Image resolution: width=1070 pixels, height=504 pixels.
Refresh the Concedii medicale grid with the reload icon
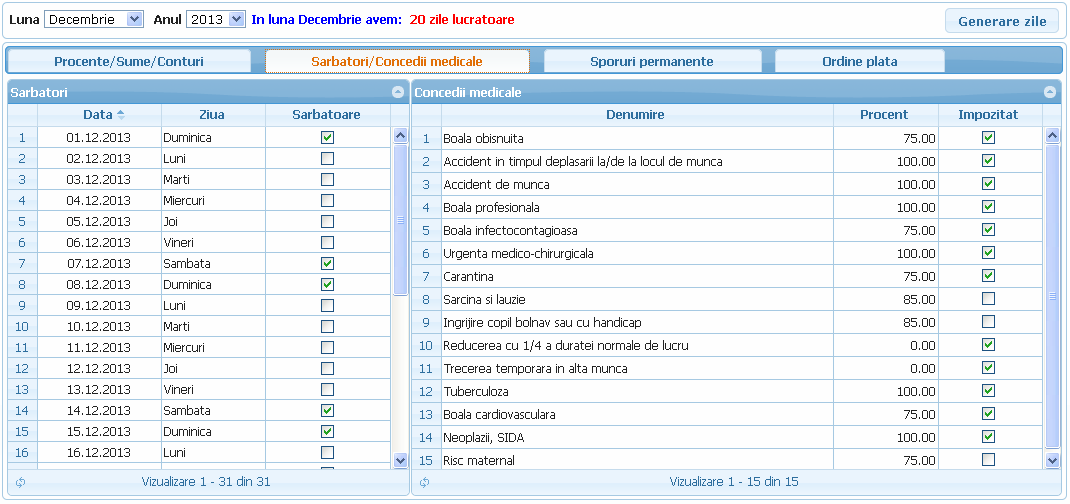coord(424,482)
